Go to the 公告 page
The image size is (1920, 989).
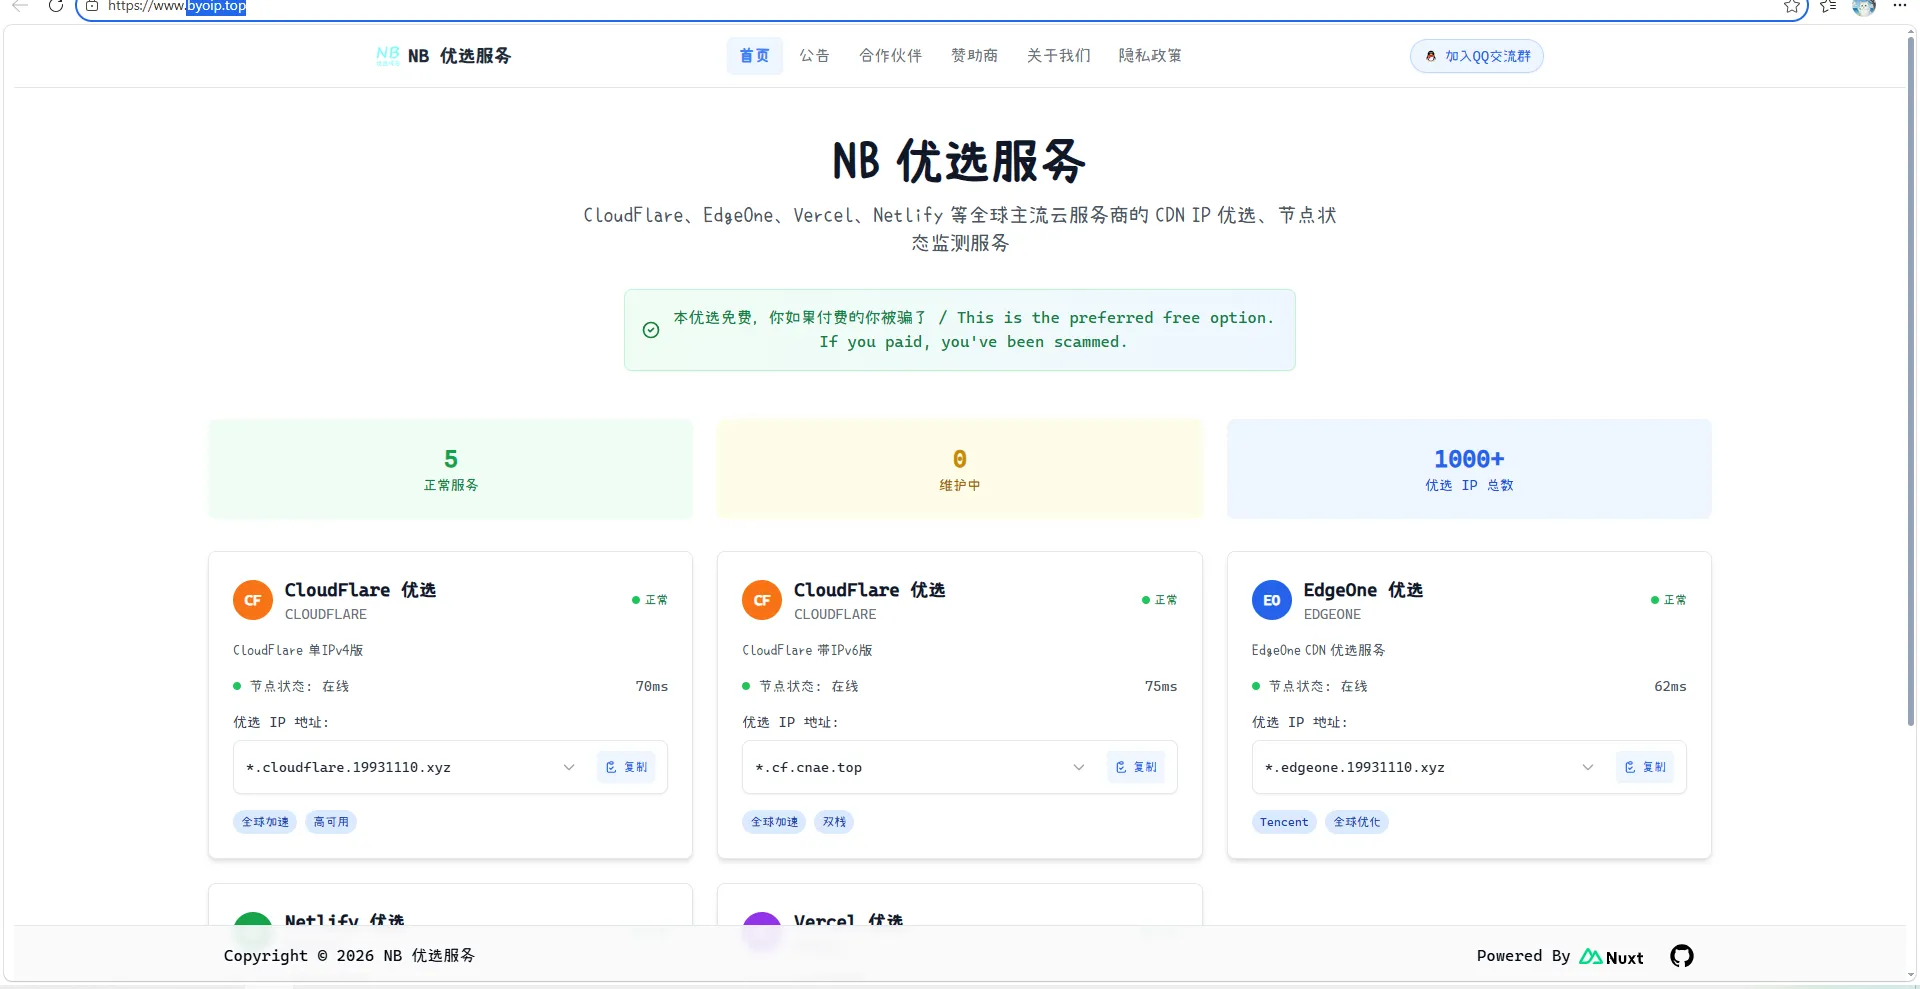point(814,56)
